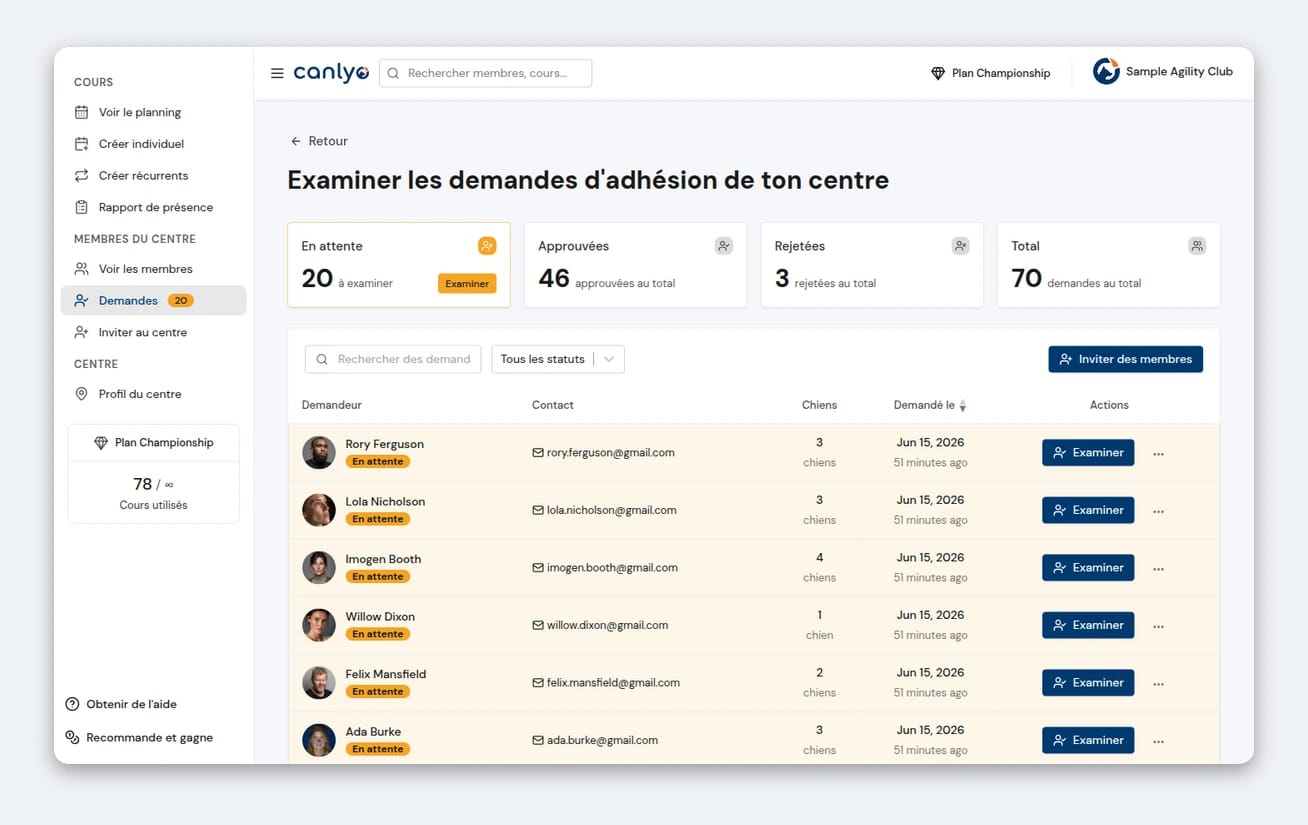Screen dimensions: 1308x825
Task: Click Rory Ferguson's avatar
Action: (319, 453)
